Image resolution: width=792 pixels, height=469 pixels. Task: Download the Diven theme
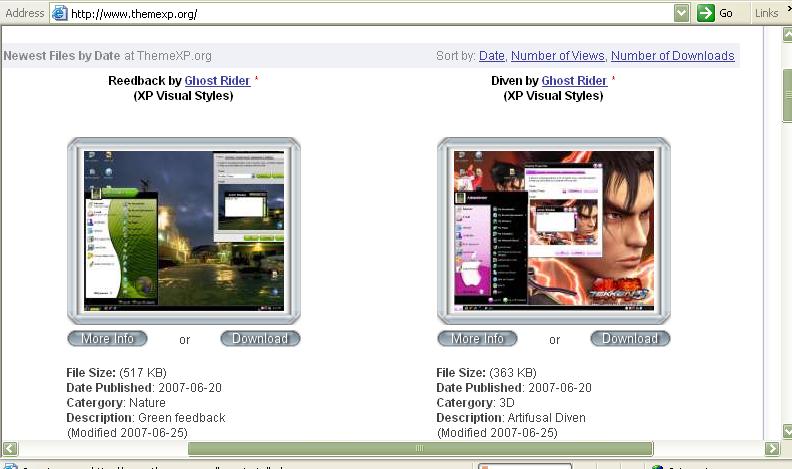tap(630, 338)
